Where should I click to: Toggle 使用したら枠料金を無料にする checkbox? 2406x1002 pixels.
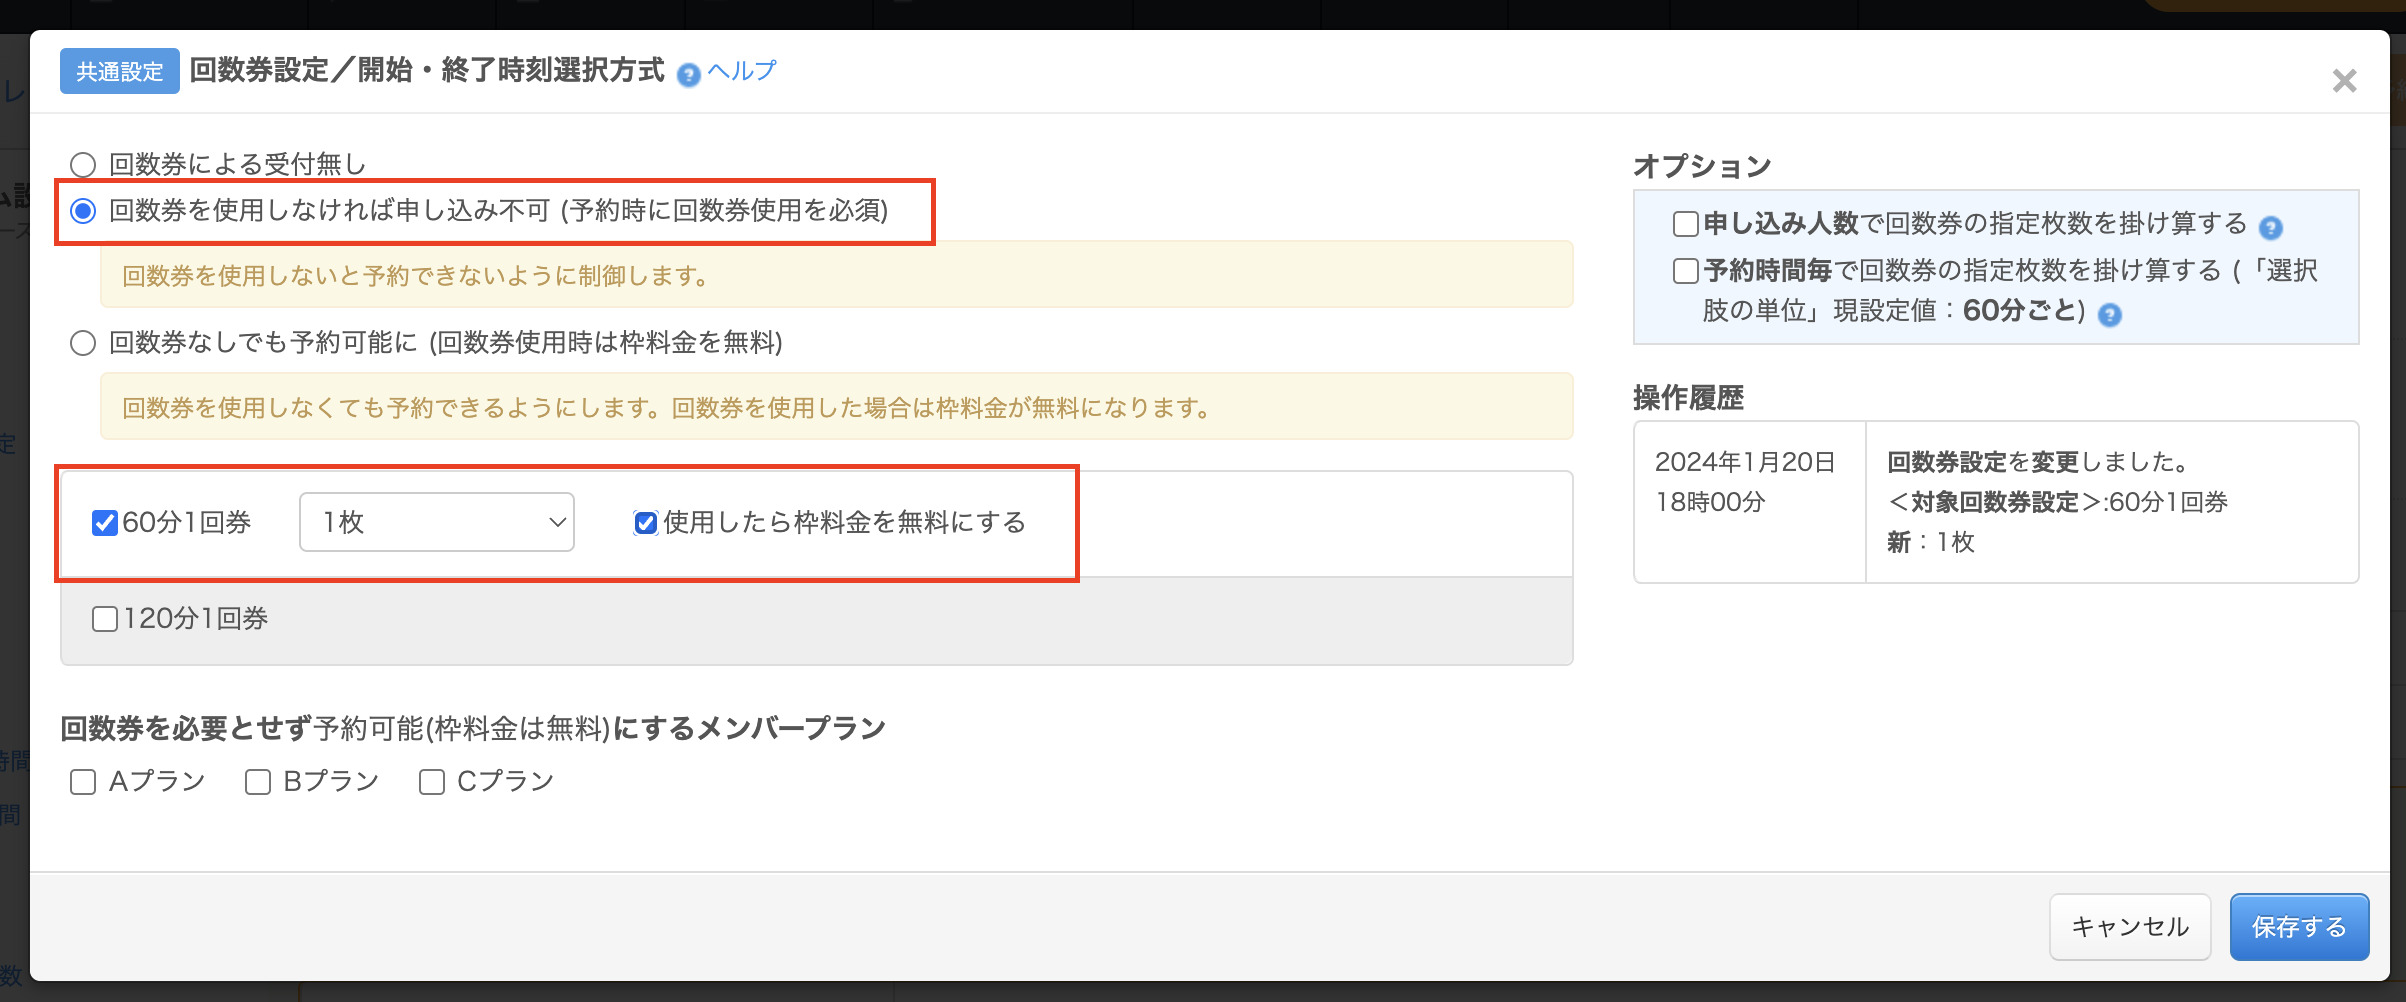pos(646,523)
